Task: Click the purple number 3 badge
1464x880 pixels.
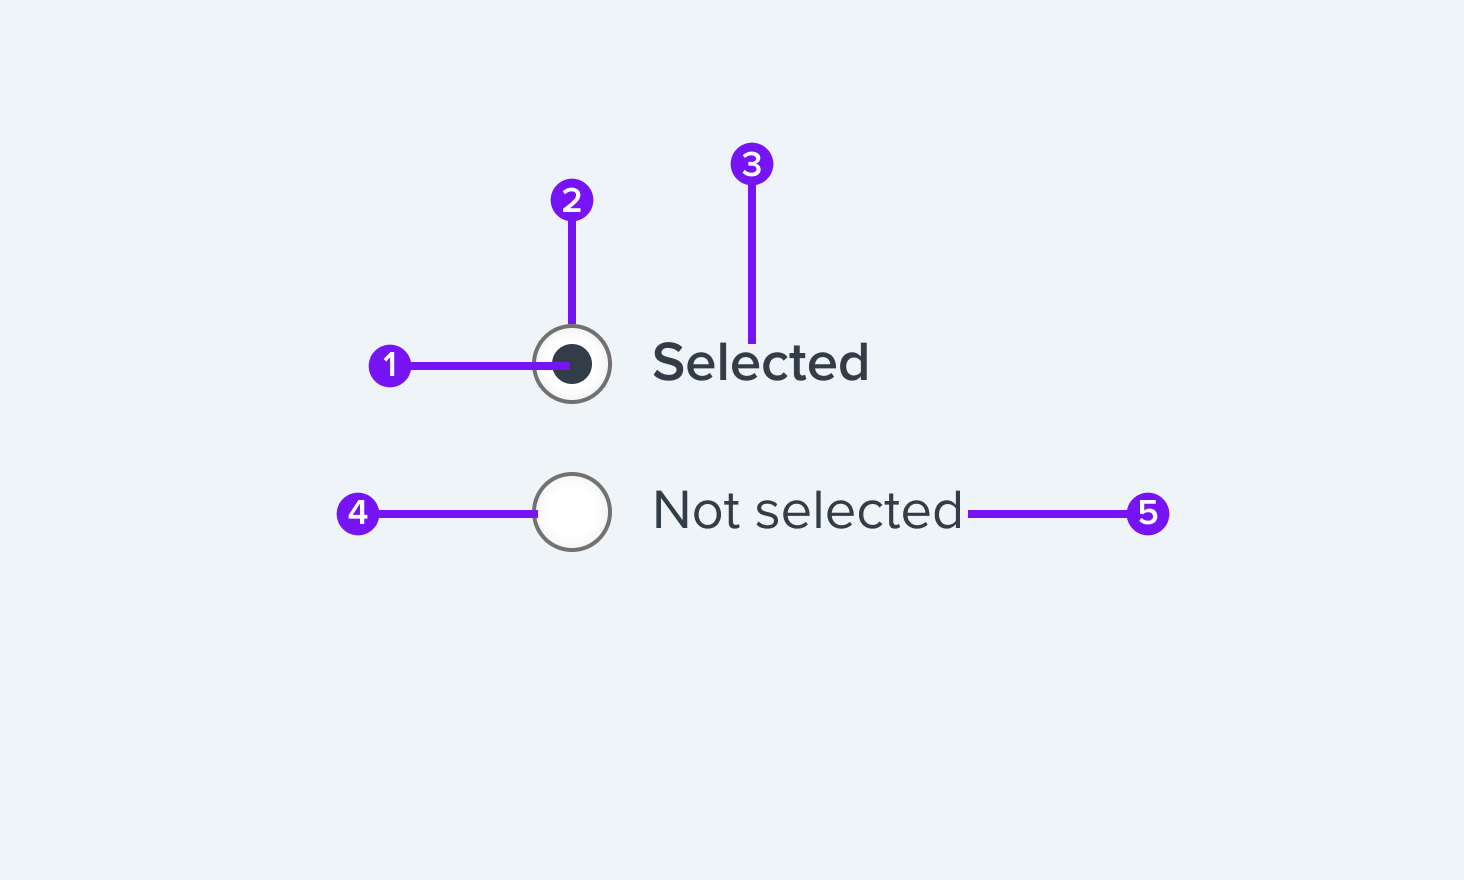Action: click(x=752, y=164)
